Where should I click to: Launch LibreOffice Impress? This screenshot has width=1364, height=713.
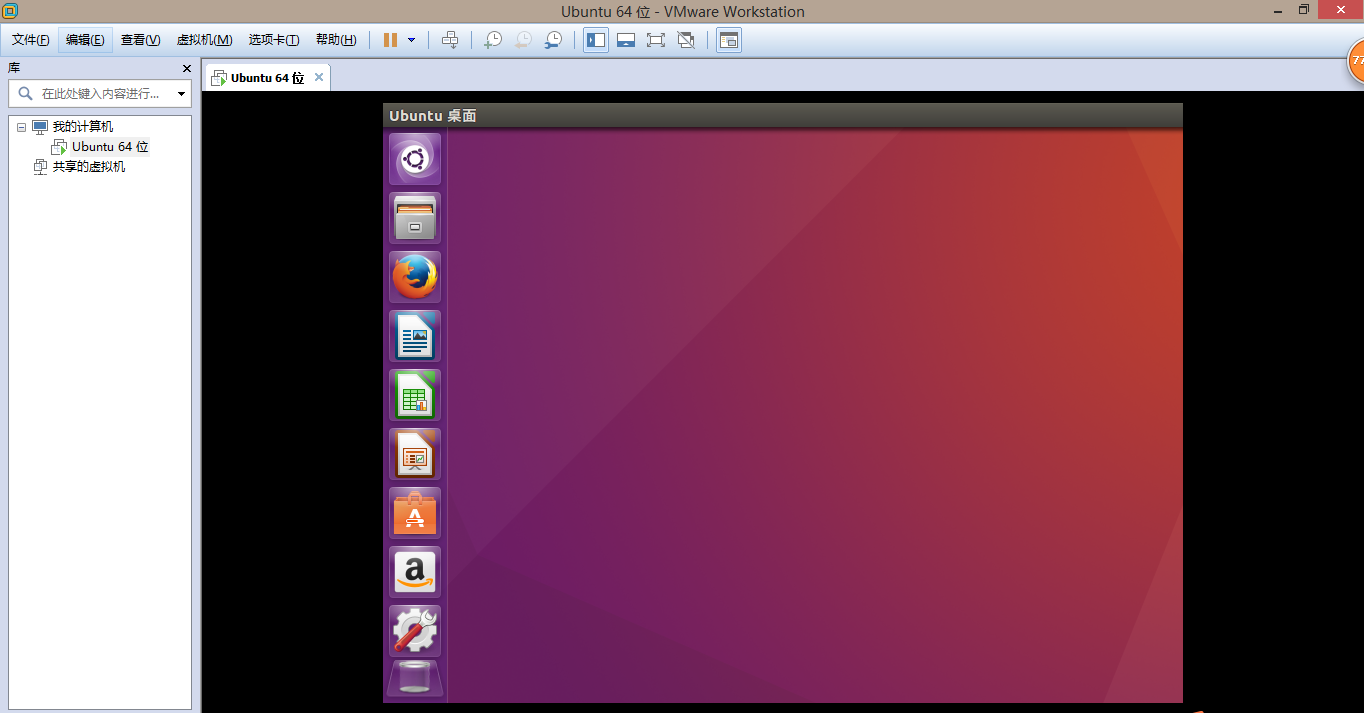click(x=415, y=454)
